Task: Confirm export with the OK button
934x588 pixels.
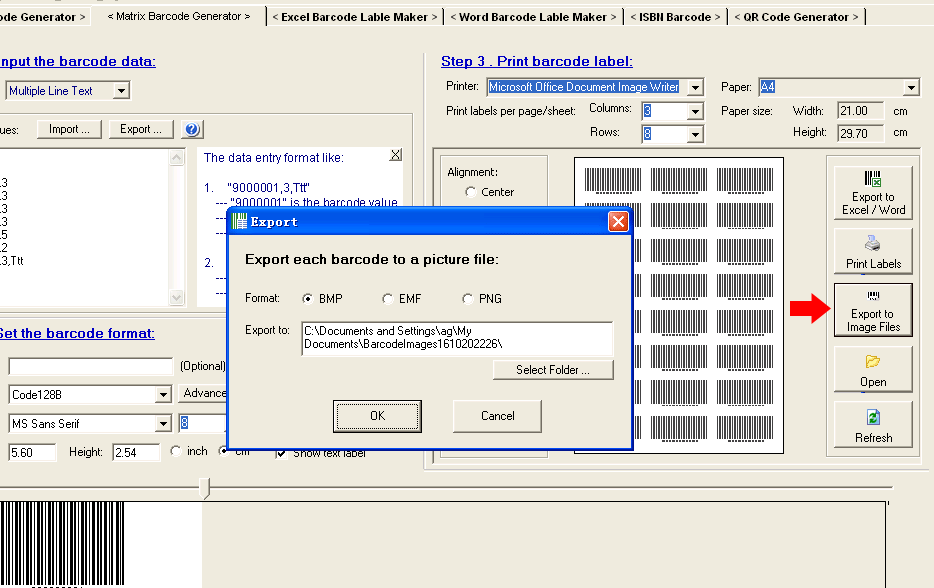Action: pos(377,417)
